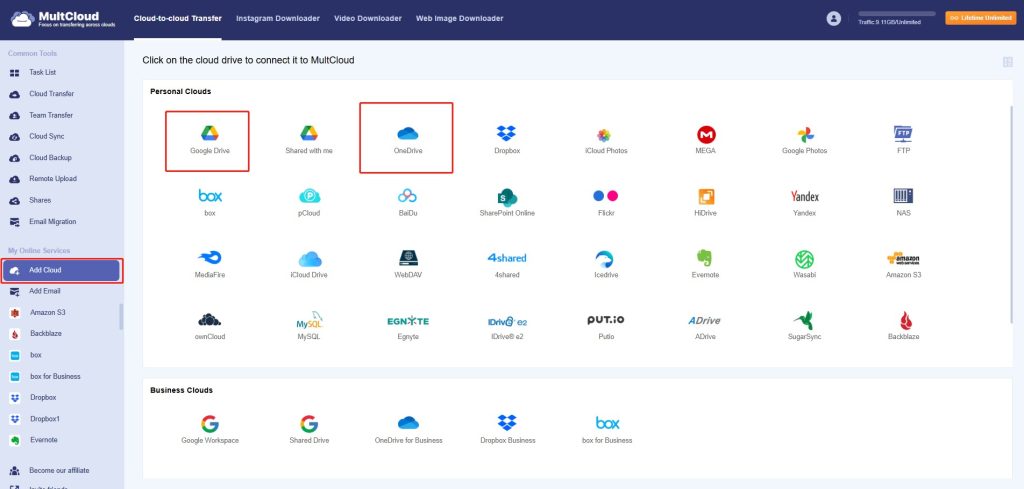Screen dimensions: 1024x489
Task: Connect the OneDrive cloud
Action: tap(408, 140)
